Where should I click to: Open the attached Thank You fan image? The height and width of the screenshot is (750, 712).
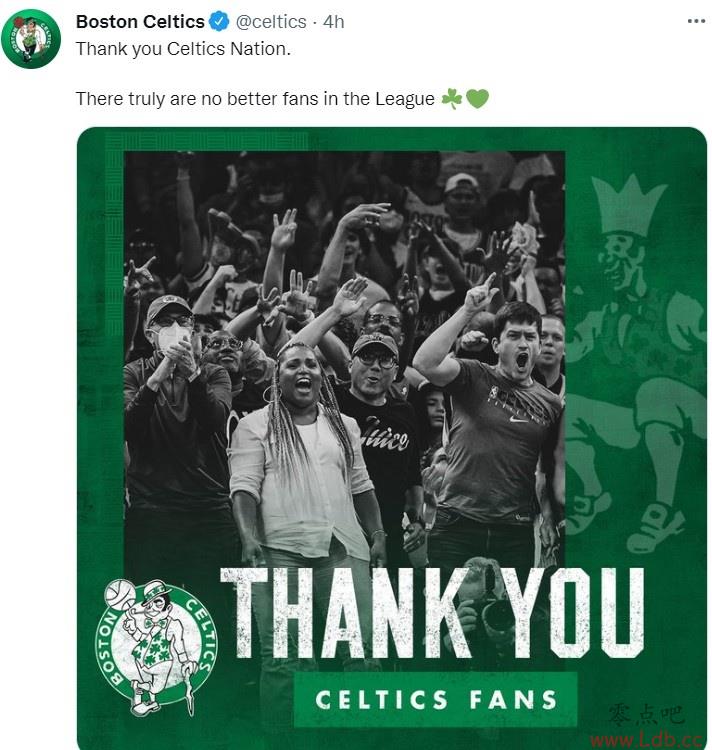(392, 438)
